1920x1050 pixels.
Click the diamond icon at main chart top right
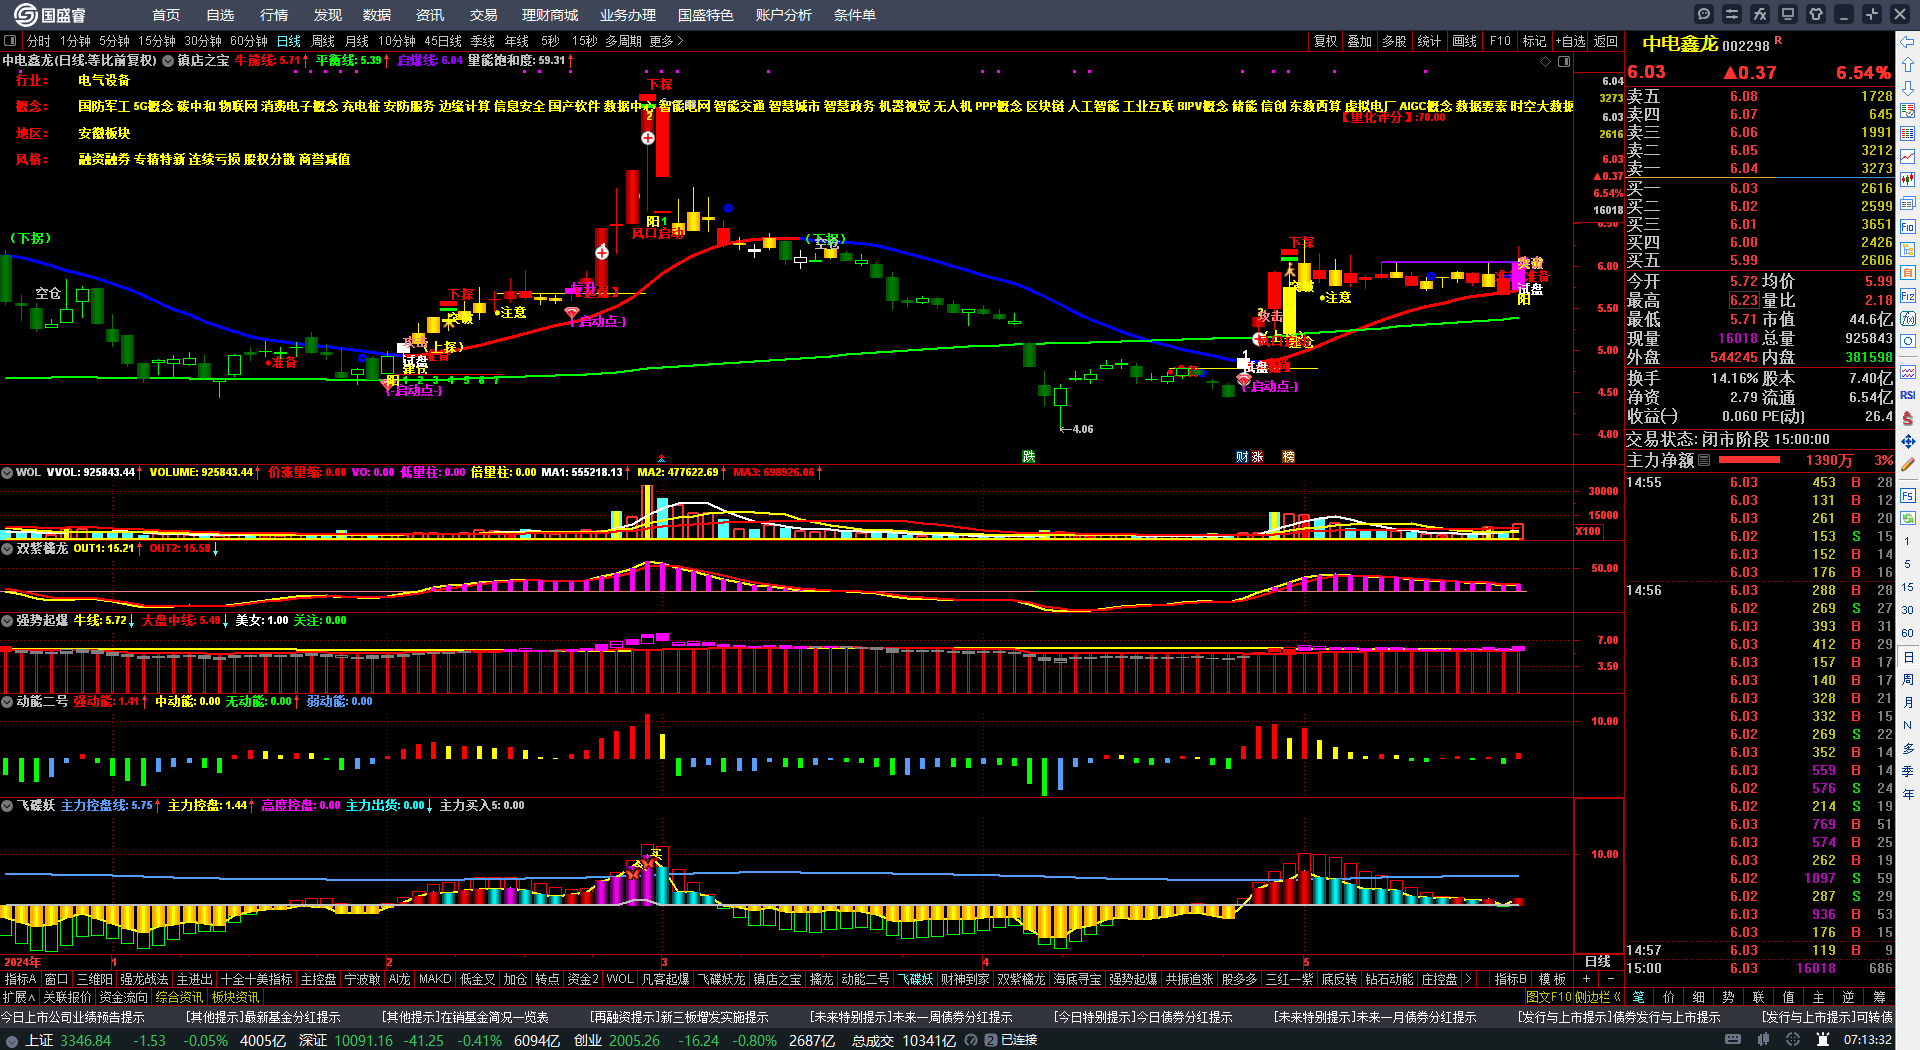(1546, 61)
